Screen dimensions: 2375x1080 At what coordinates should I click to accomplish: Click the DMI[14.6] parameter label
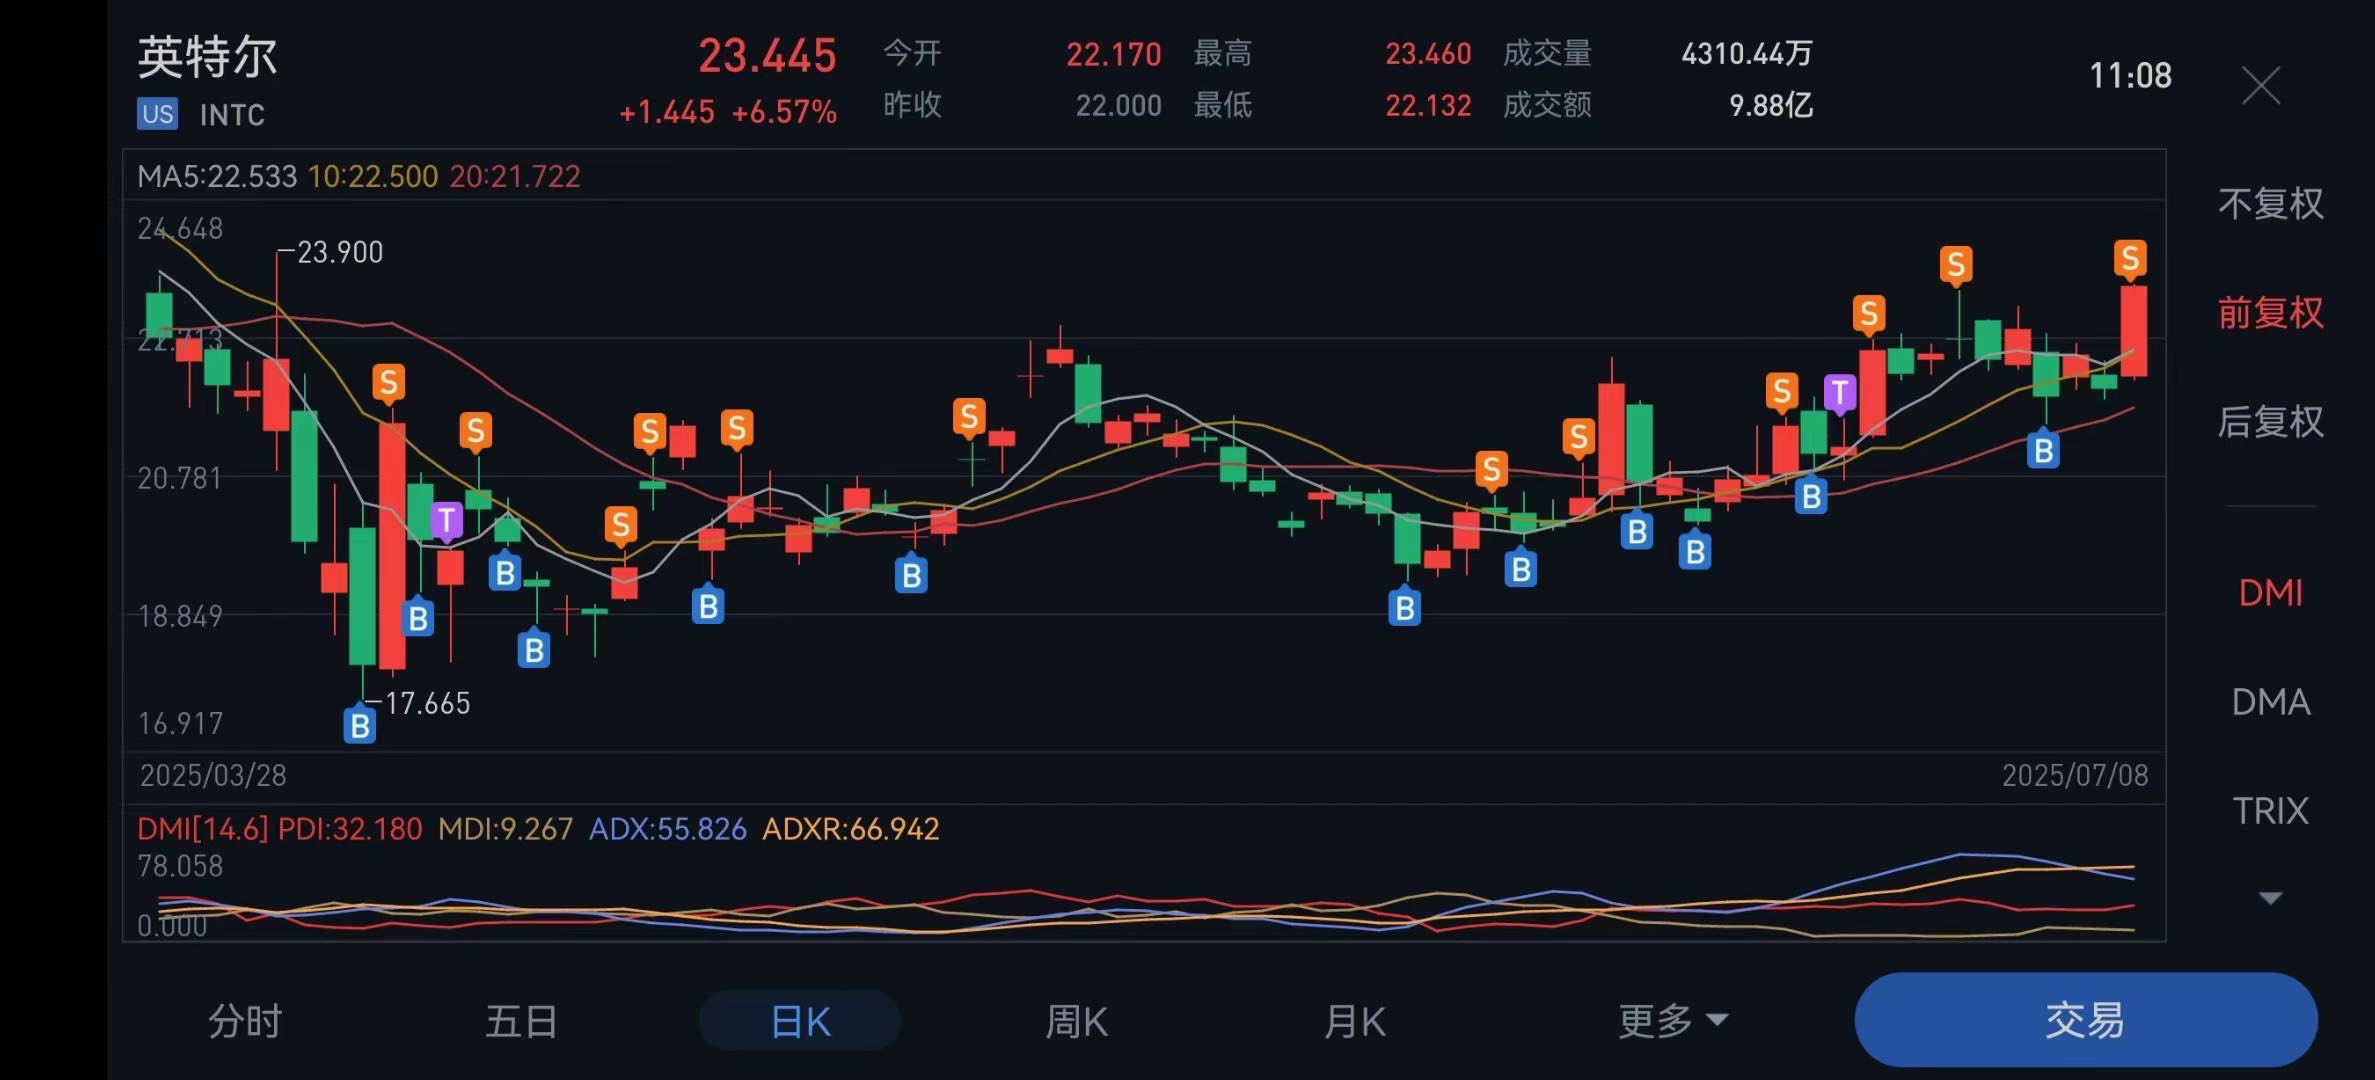coord(203,829)
